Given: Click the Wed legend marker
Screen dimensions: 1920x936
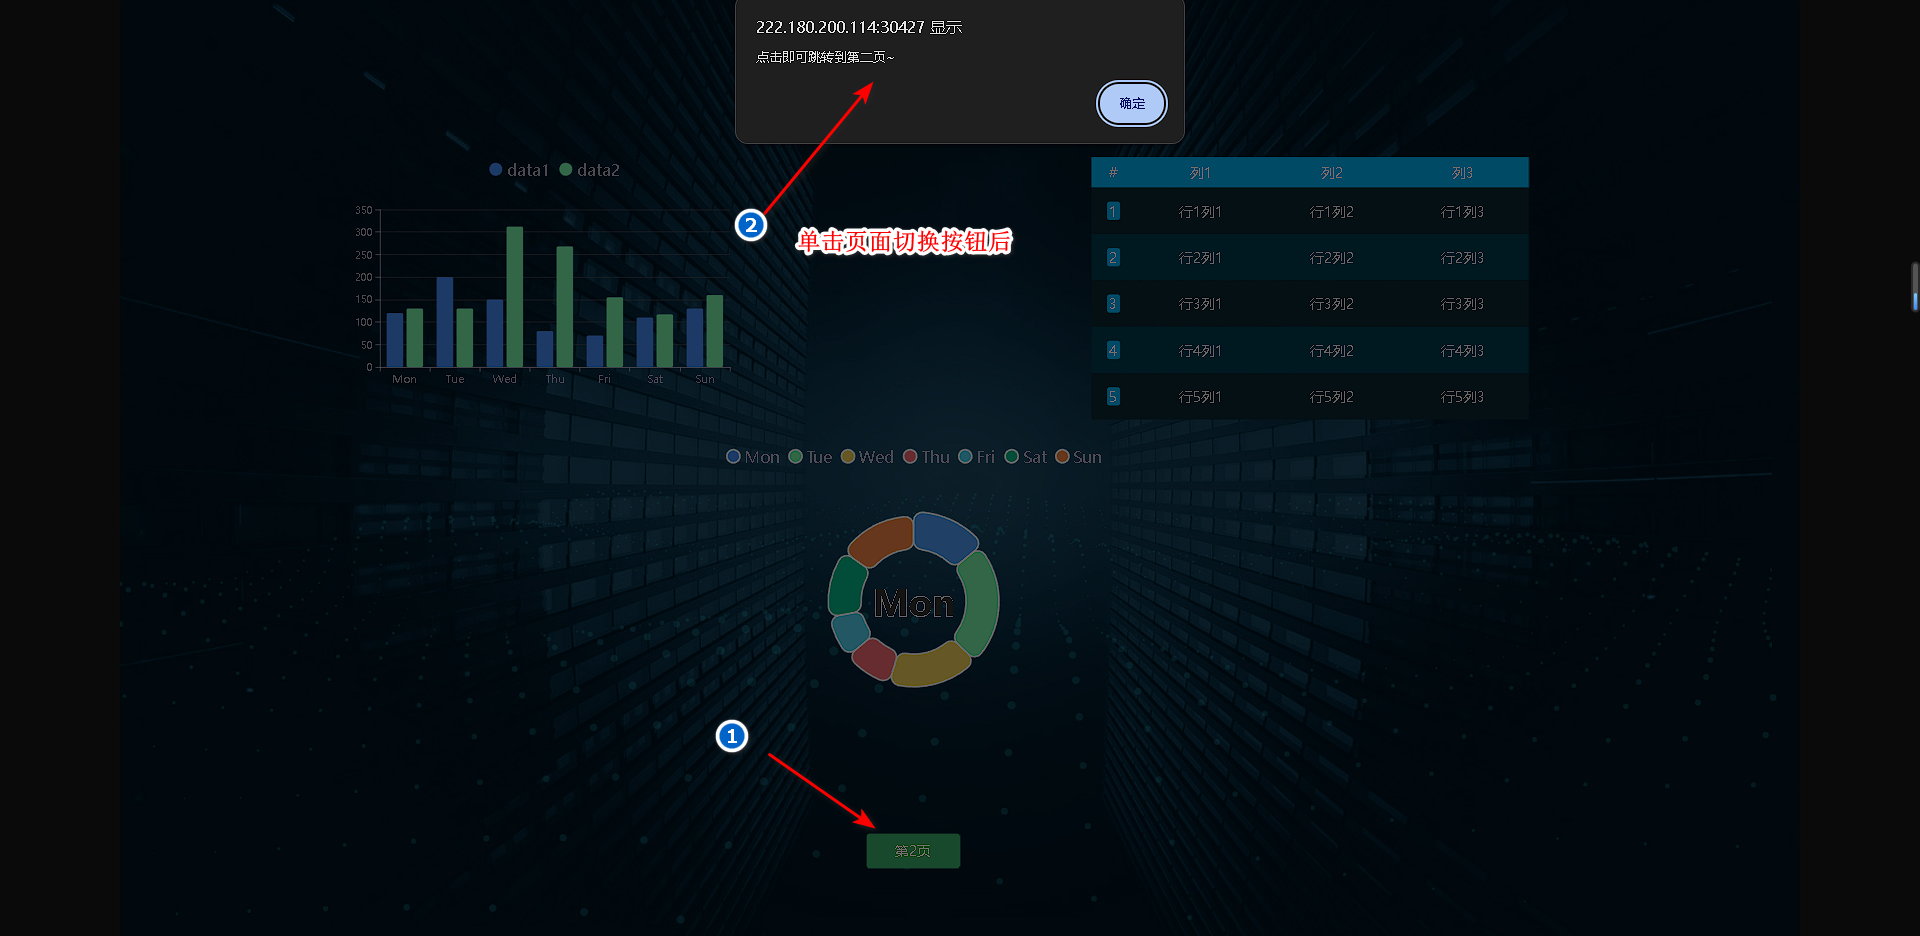Looking at the screenshot, I should tap(848, 457).
